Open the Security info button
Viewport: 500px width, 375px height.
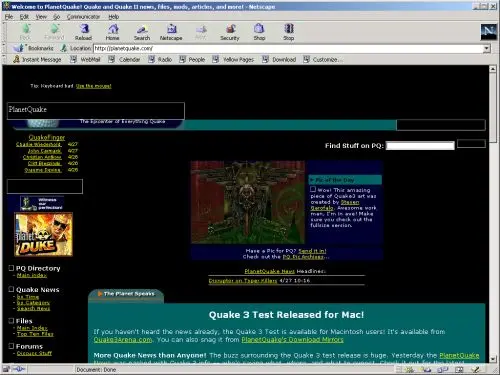pos(230,32)
